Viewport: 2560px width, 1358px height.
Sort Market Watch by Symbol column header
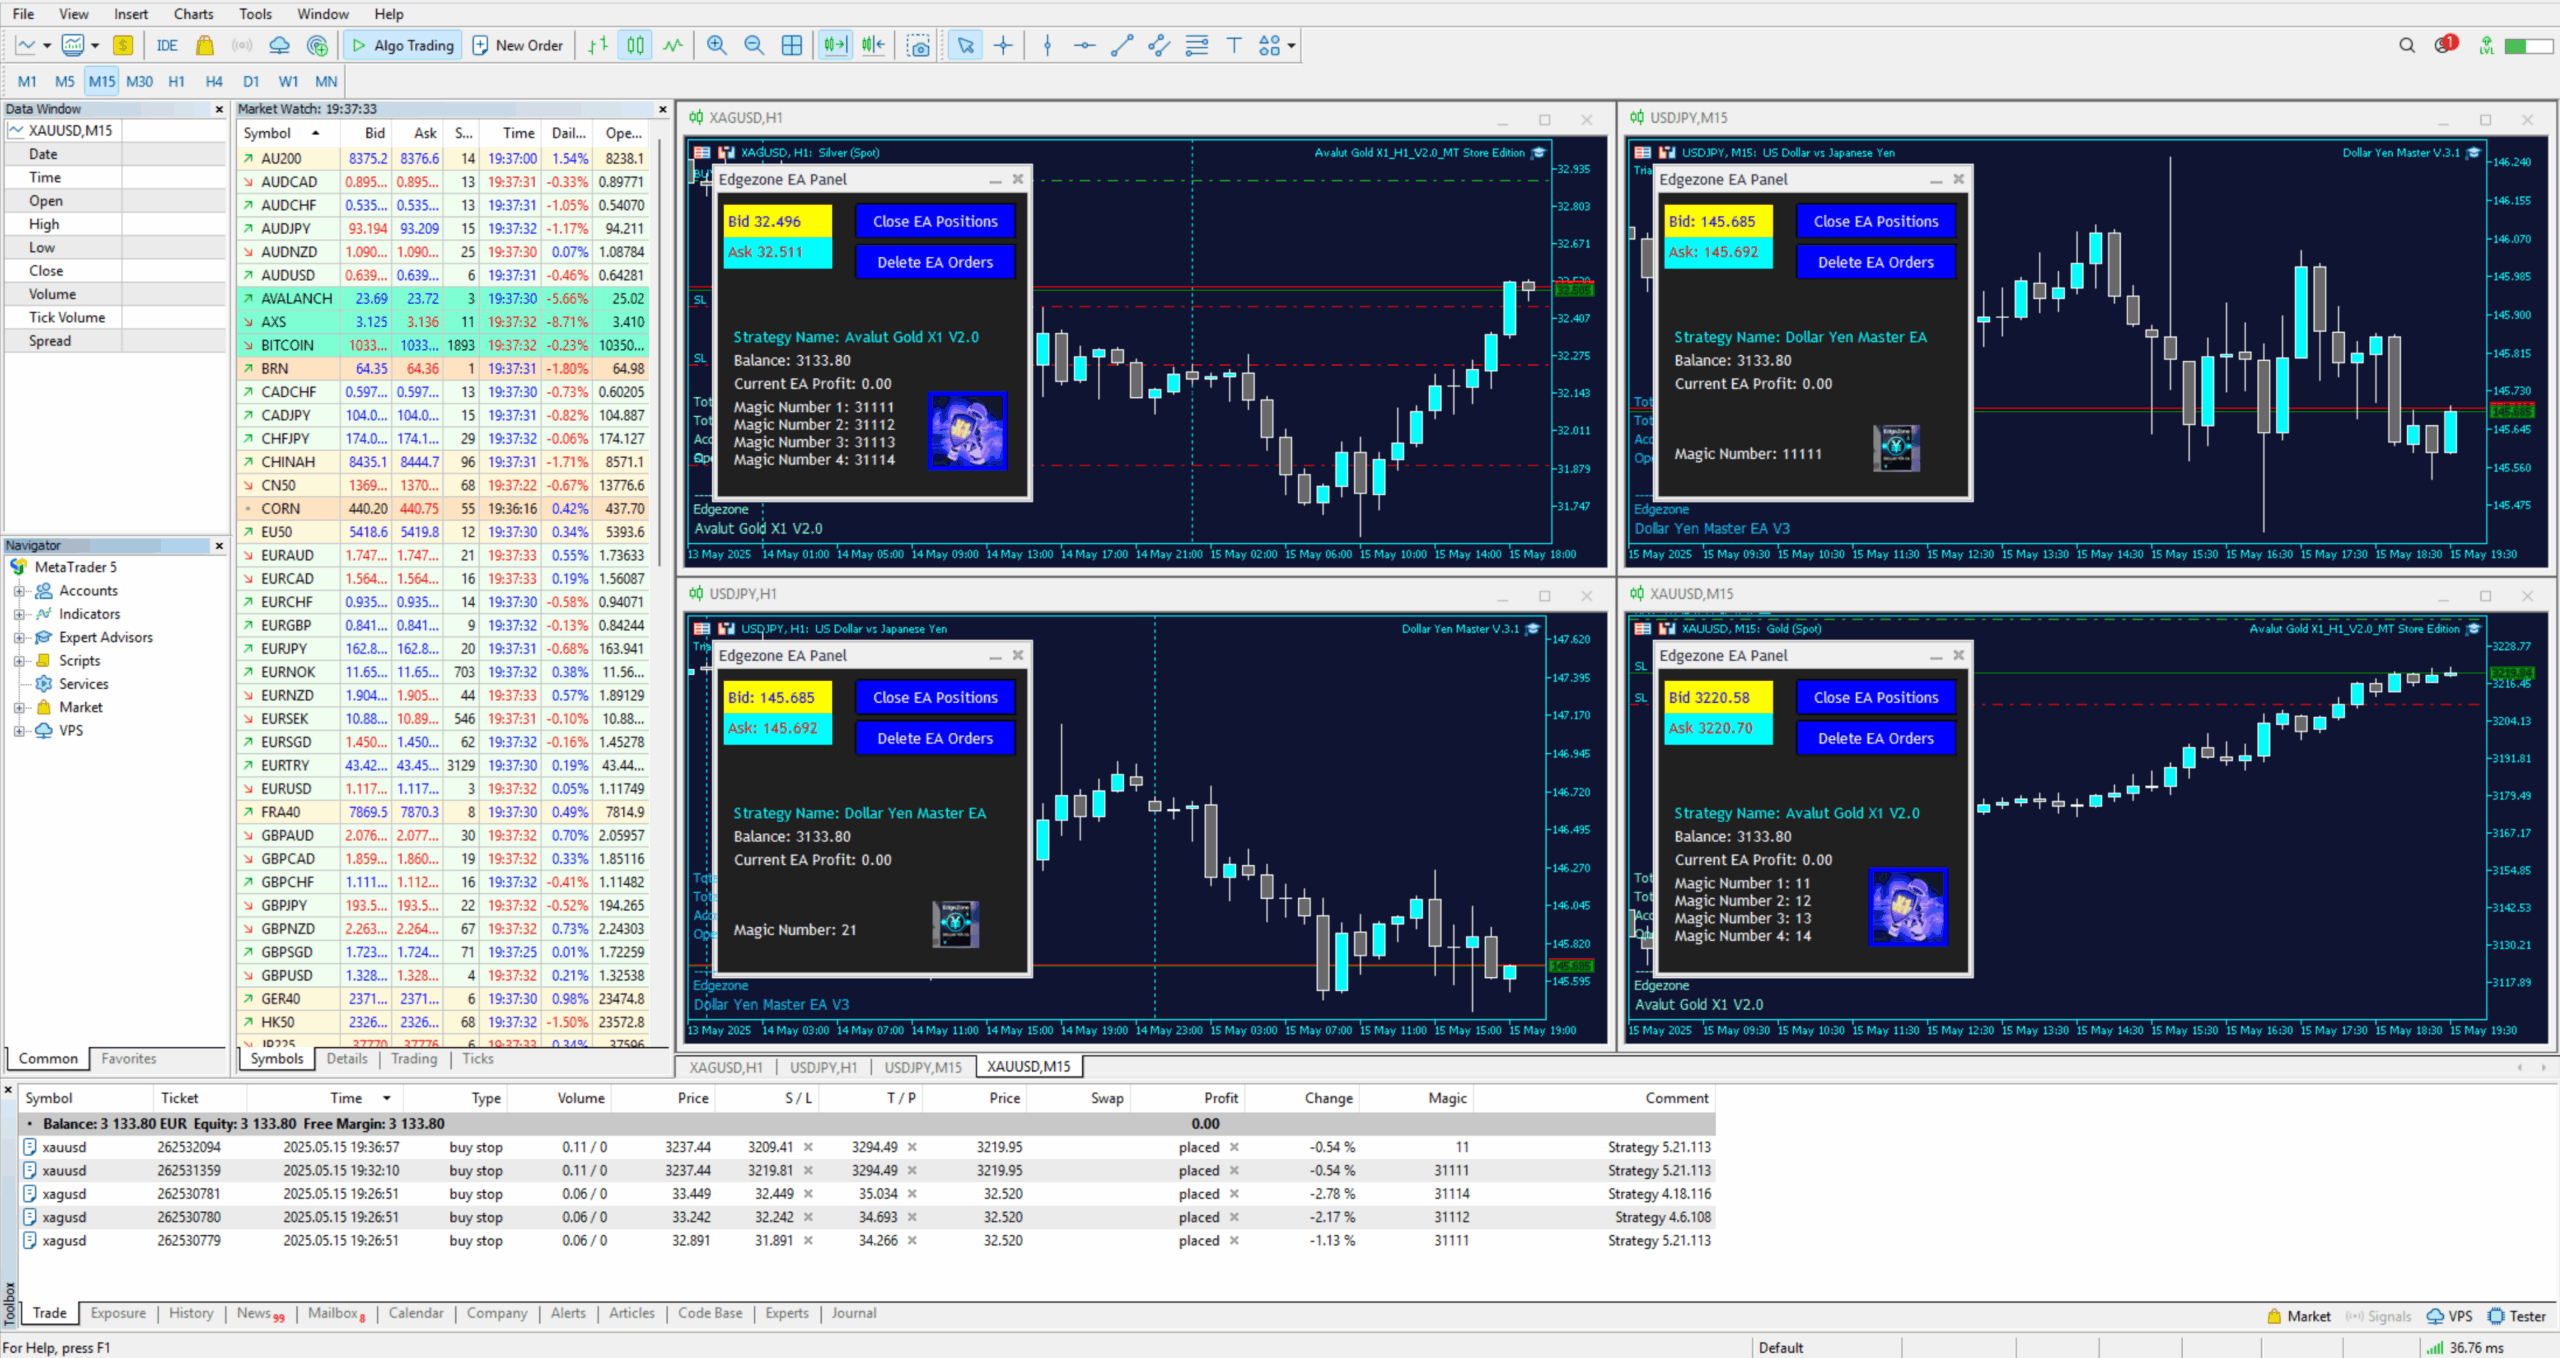click(x=288, y=133)
